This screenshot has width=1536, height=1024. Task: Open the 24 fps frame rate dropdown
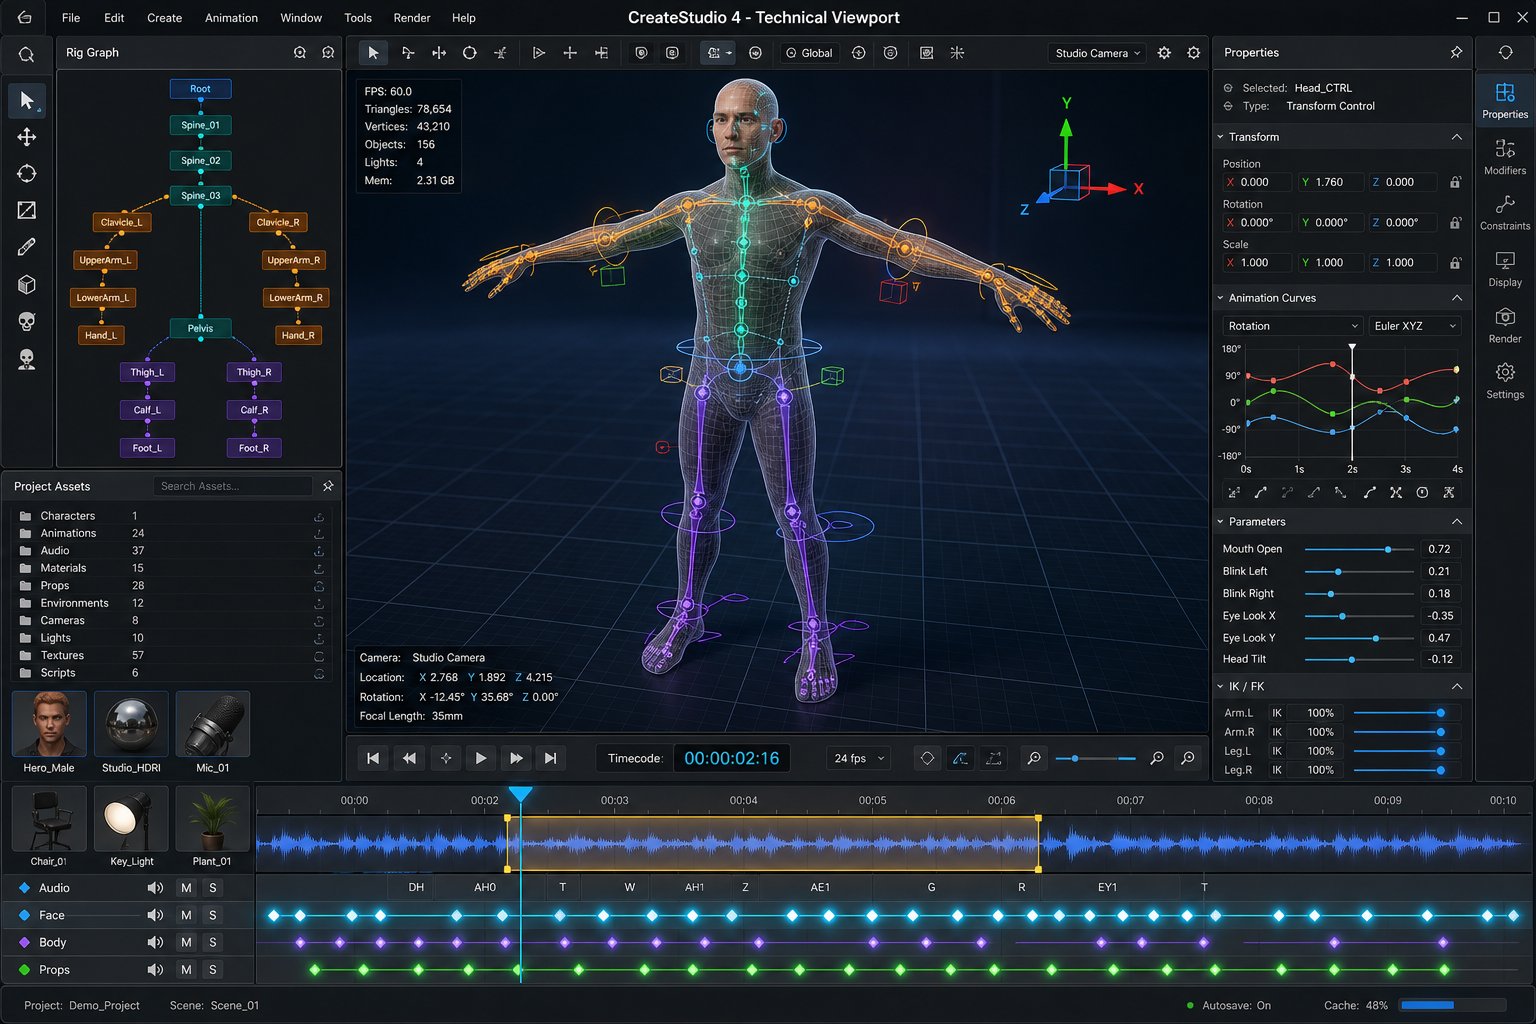[859, 758]
